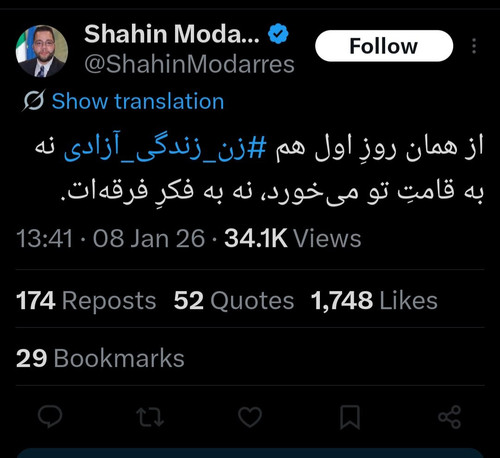Open the 29 Bookmarks count
Screen dimensions: 500x458
pyautogui.click(x=100, y=358)
